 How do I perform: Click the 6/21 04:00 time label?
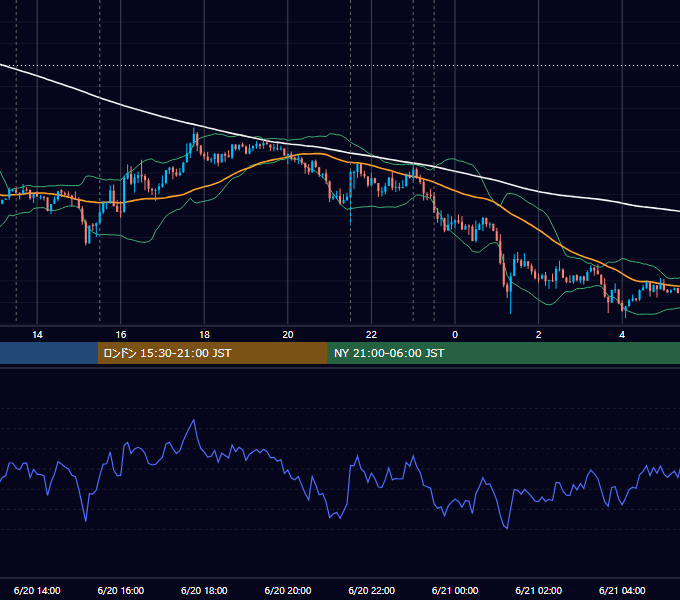coord(622,590)
